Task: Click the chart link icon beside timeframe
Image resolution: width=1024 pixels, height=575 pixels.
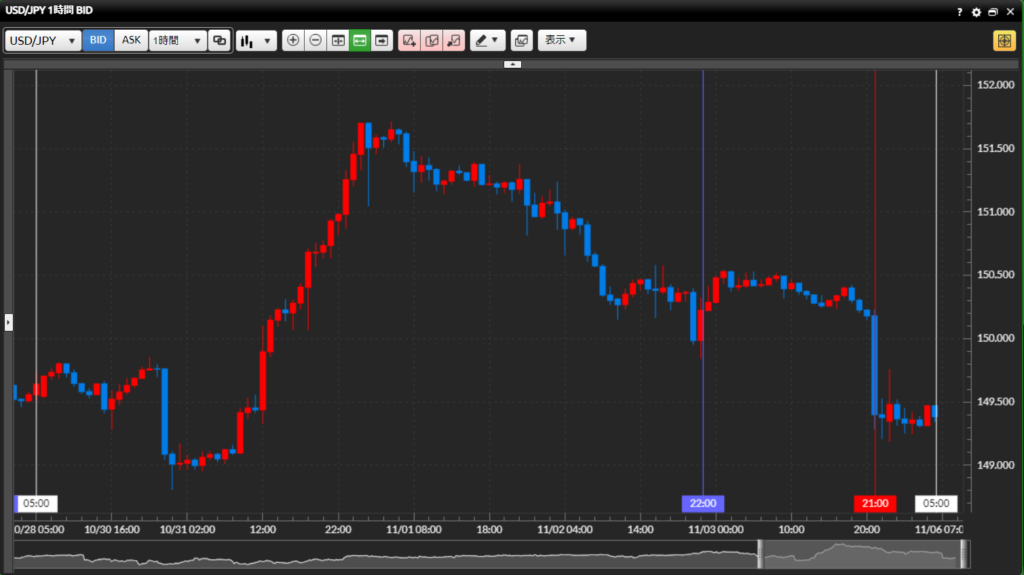Action: pyautogui.click(x=220, y=41)
